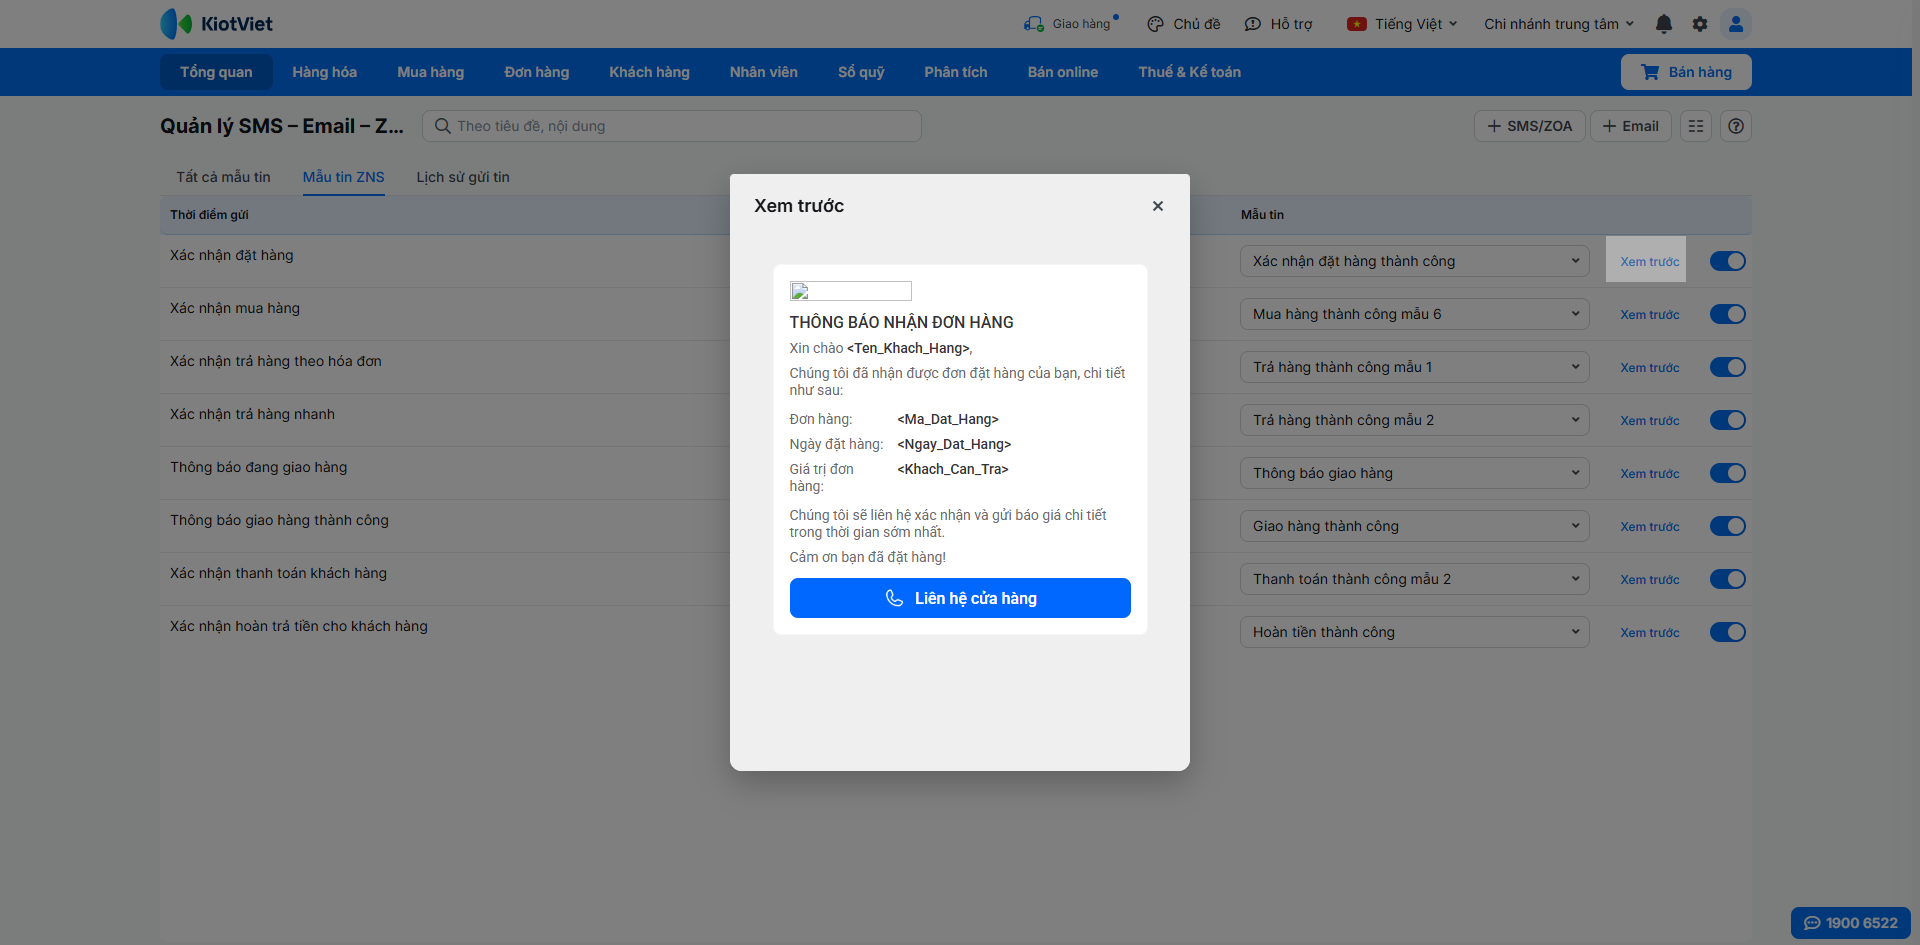Open the Khách hàng menu

click(650, 72)
